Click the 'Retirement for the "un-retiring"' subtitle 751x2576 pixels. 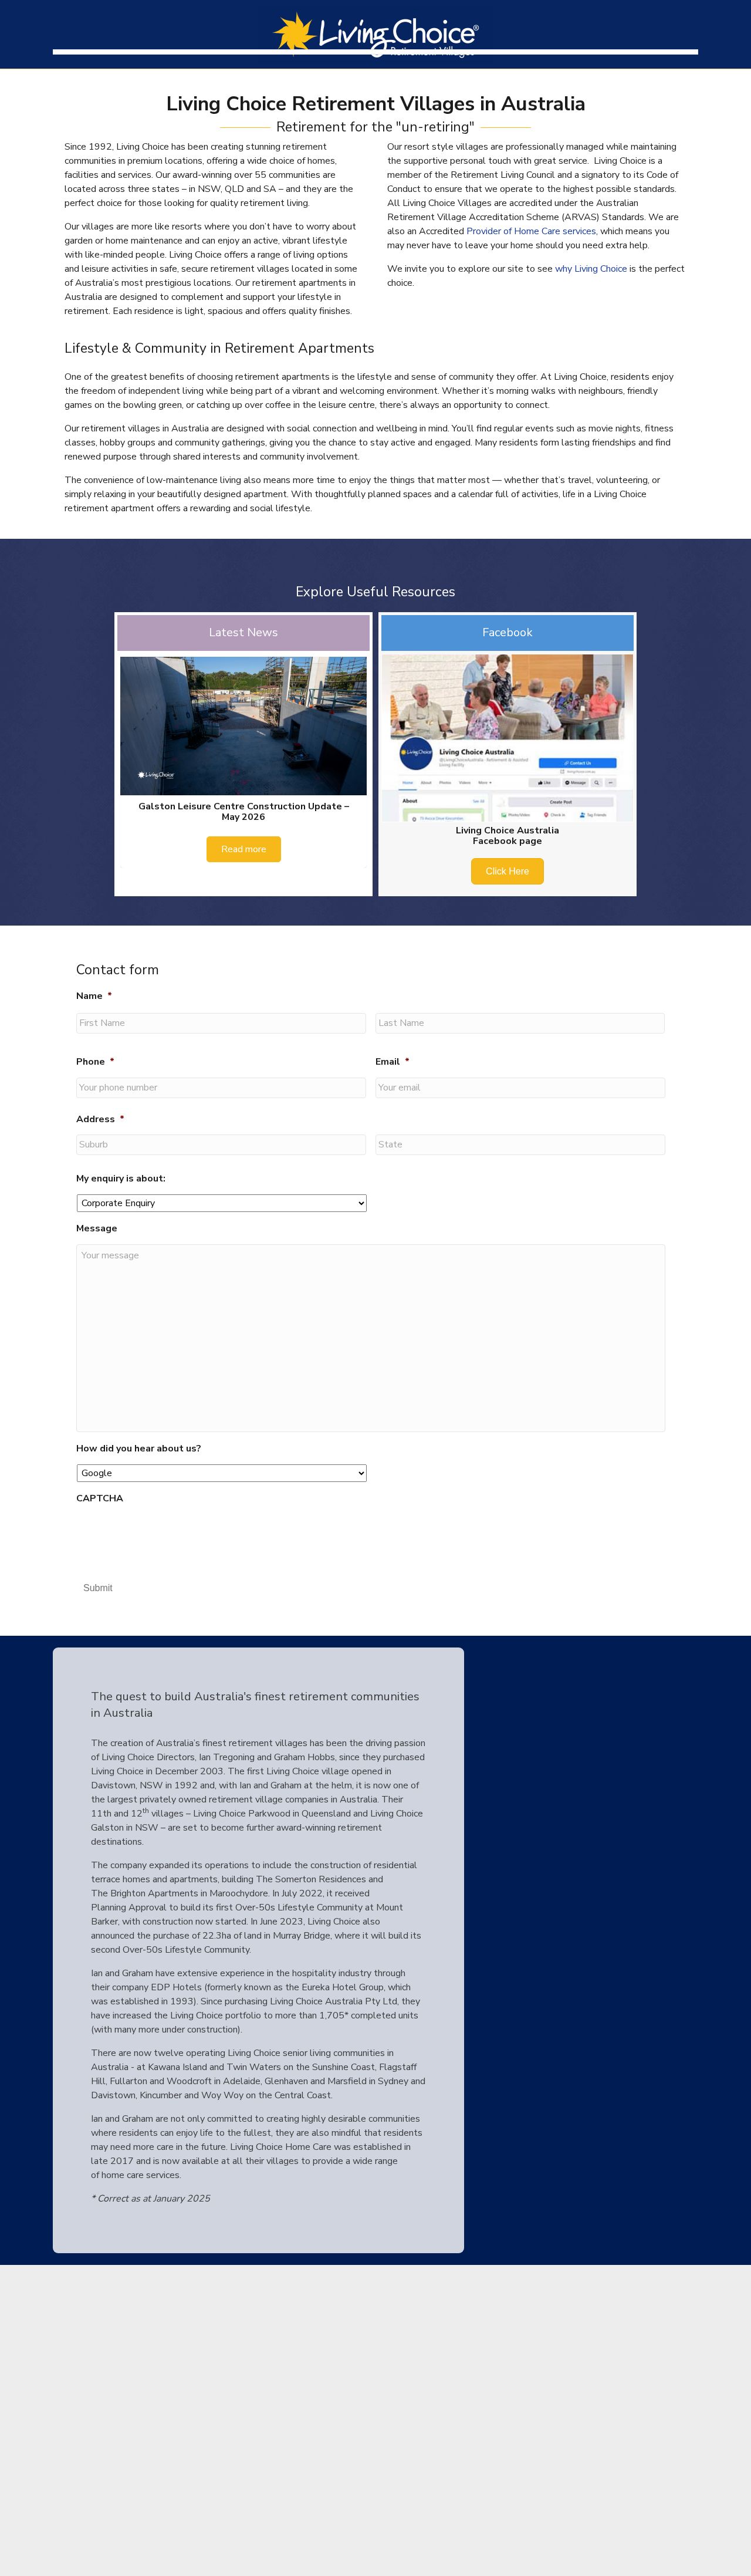375,127
